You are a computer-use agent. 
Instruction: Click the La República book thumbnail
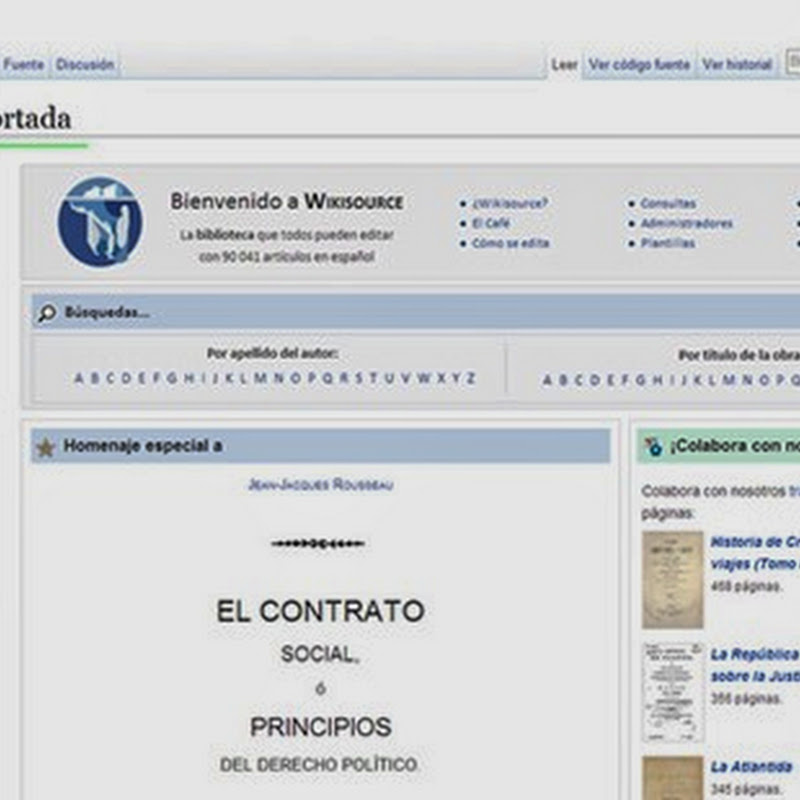coord(672,692)
